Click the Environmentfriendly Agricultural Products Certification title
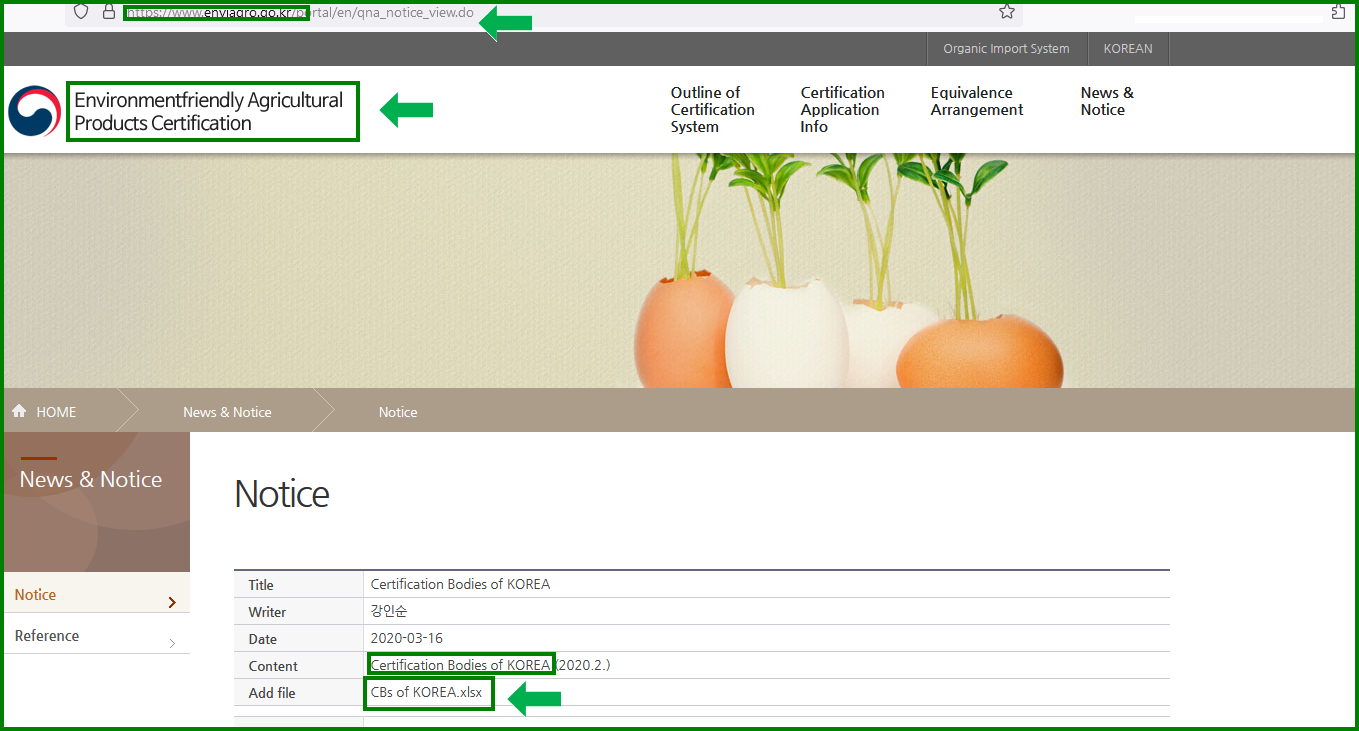 [x=209, y=111]
